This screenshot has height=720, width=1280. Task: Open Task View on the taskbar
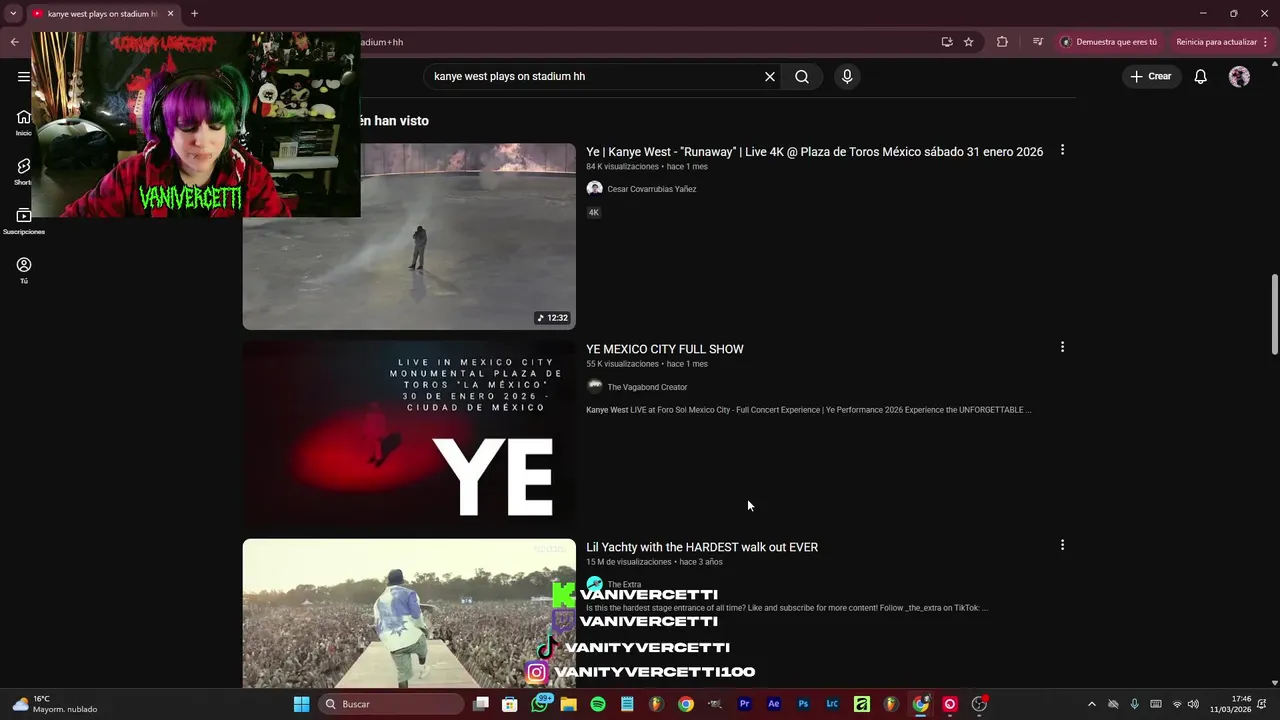click(481, 704)
